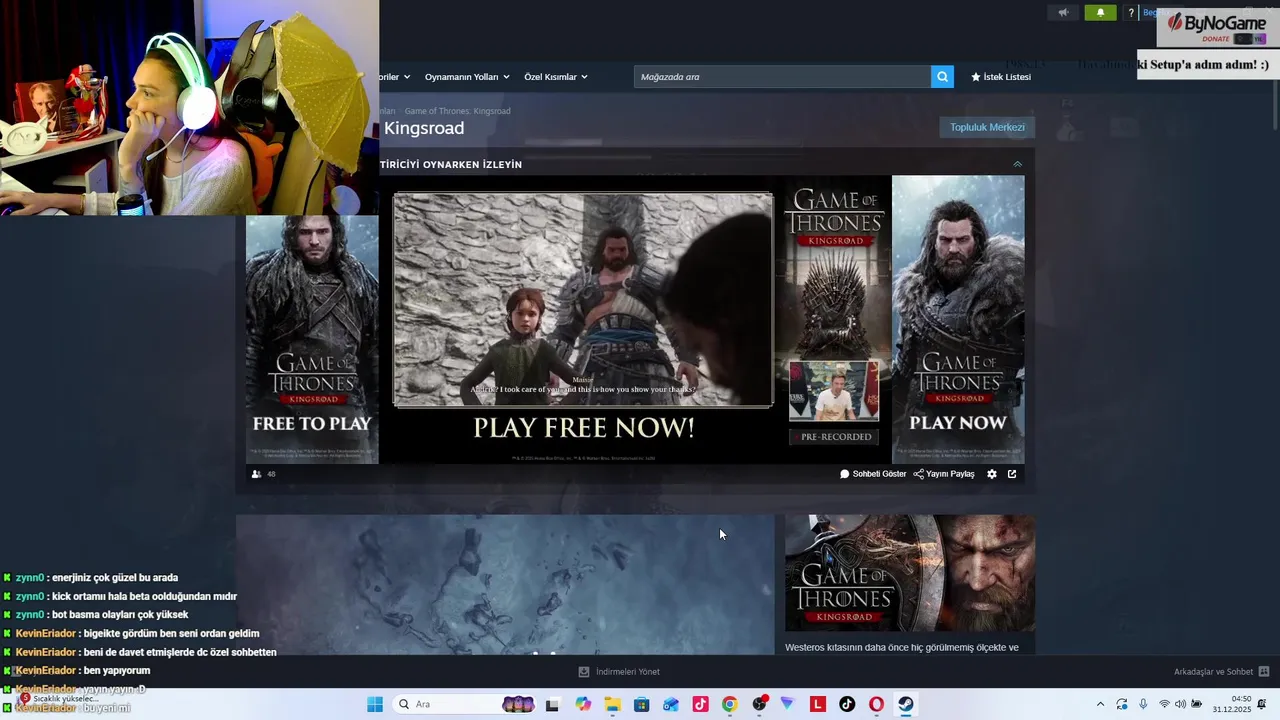Switch to Steam on the taskbar
This screenshot has width=1280, height=720.
click(x=905, y=704)
